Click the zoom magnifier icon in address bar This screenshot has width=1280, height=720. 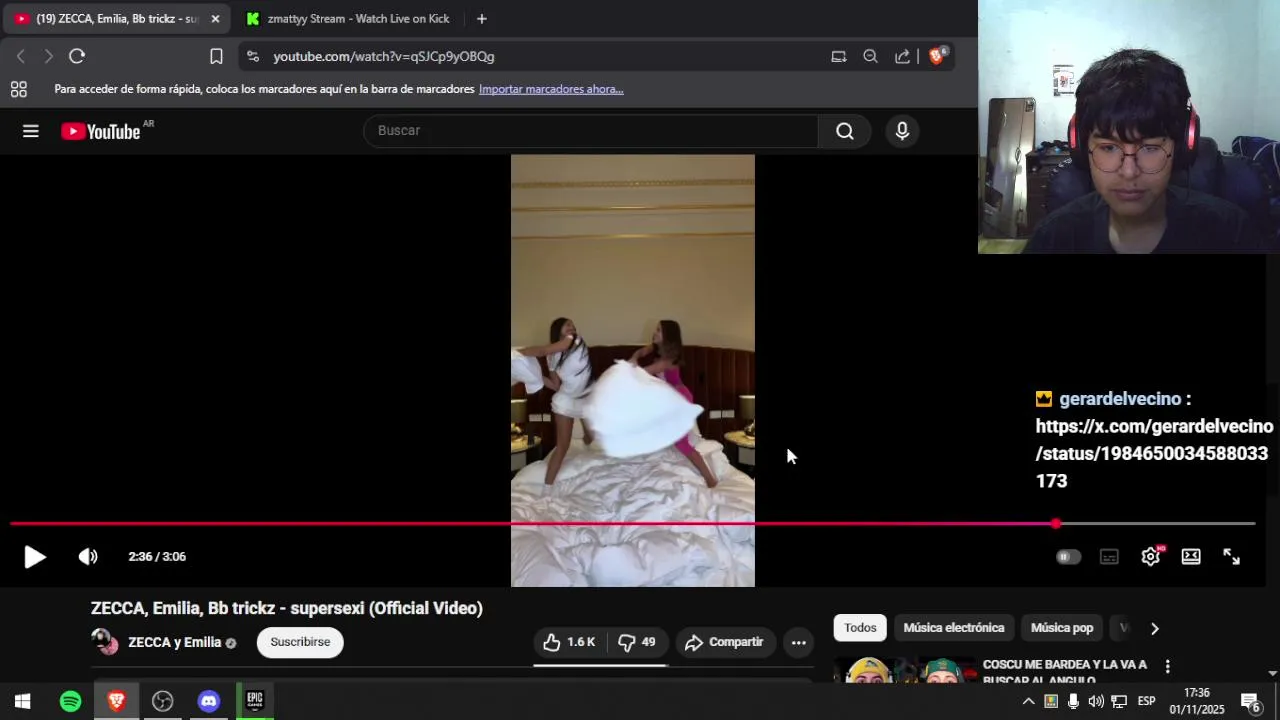870,57
